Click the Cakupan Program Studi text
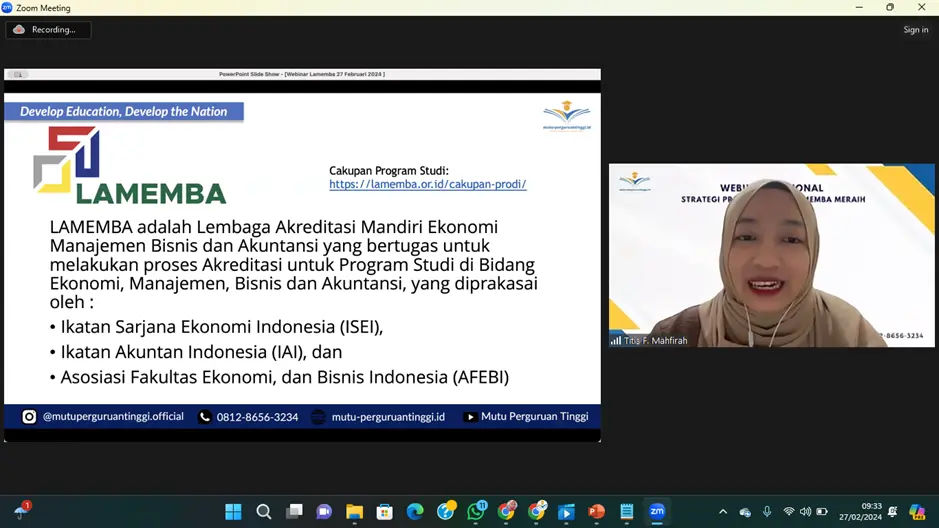This screenshot has height=528, width=939. tap(389, 171)
